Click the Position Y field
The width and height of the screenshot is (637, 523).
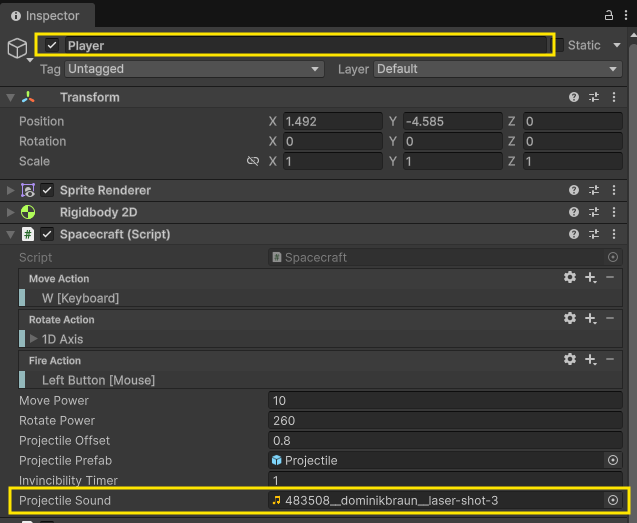point(453,122)
